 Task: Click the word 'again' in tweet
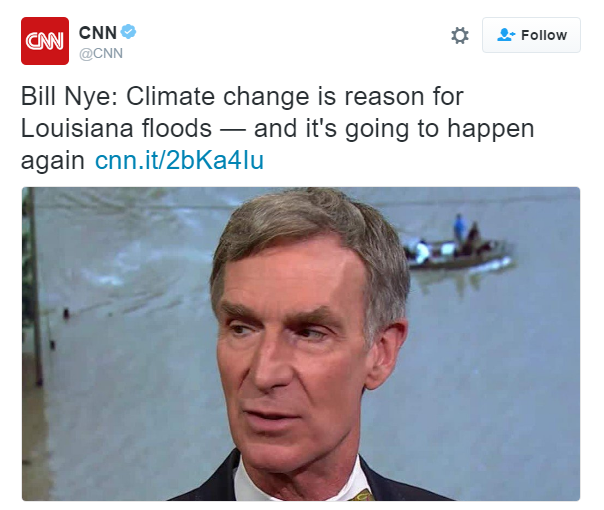[x=52, y=161]
